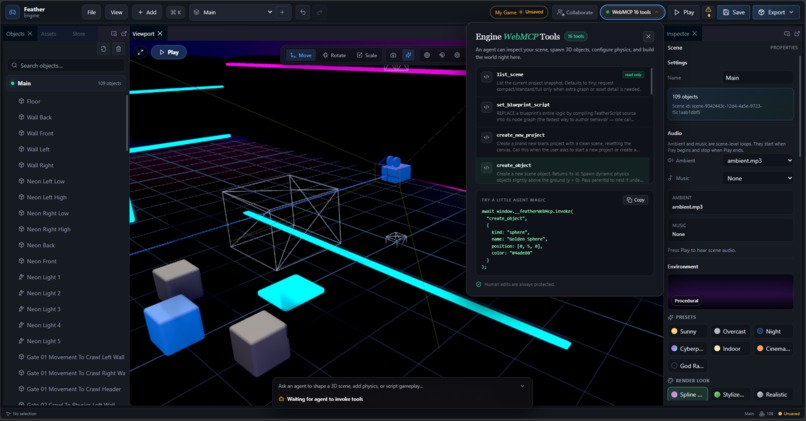This screenshot has width=806, height=421.
Task: Click the camera icon in viewport toolbar
Action: pos(393,55)
